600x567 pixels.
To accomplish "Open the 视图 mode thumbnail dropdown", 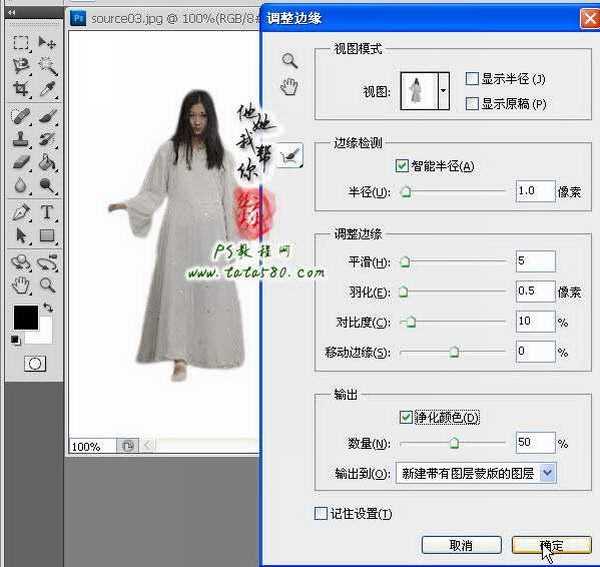I will [x=443, y=91].
